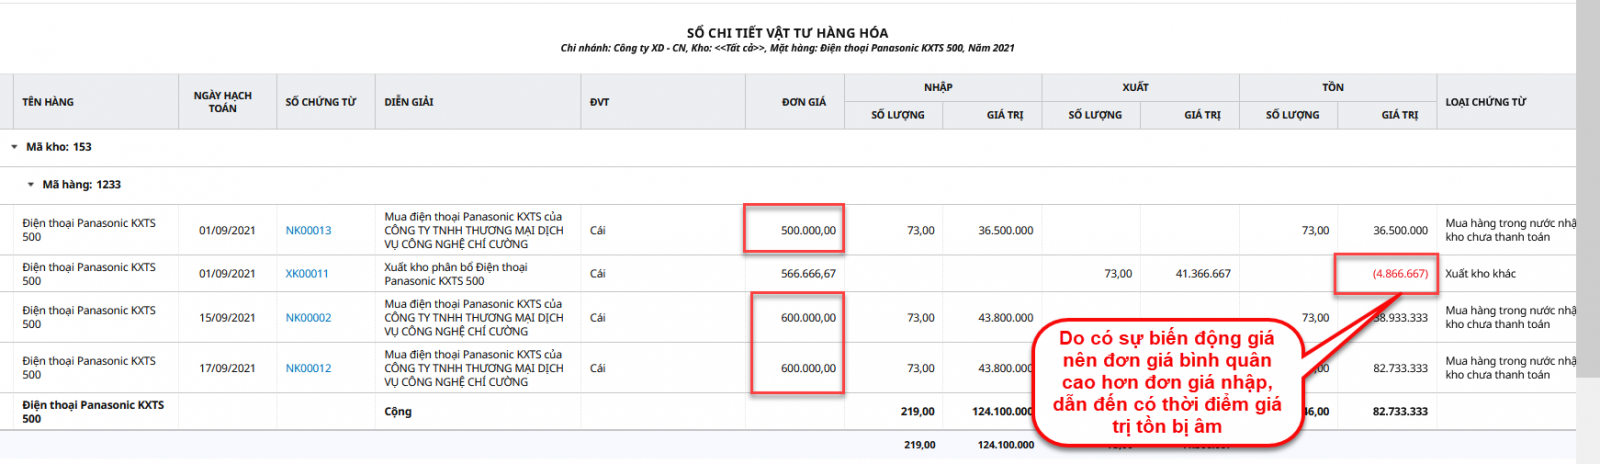
Task: Select the SỐ CHỨNG TỪ column header
Action: point(320,102)
